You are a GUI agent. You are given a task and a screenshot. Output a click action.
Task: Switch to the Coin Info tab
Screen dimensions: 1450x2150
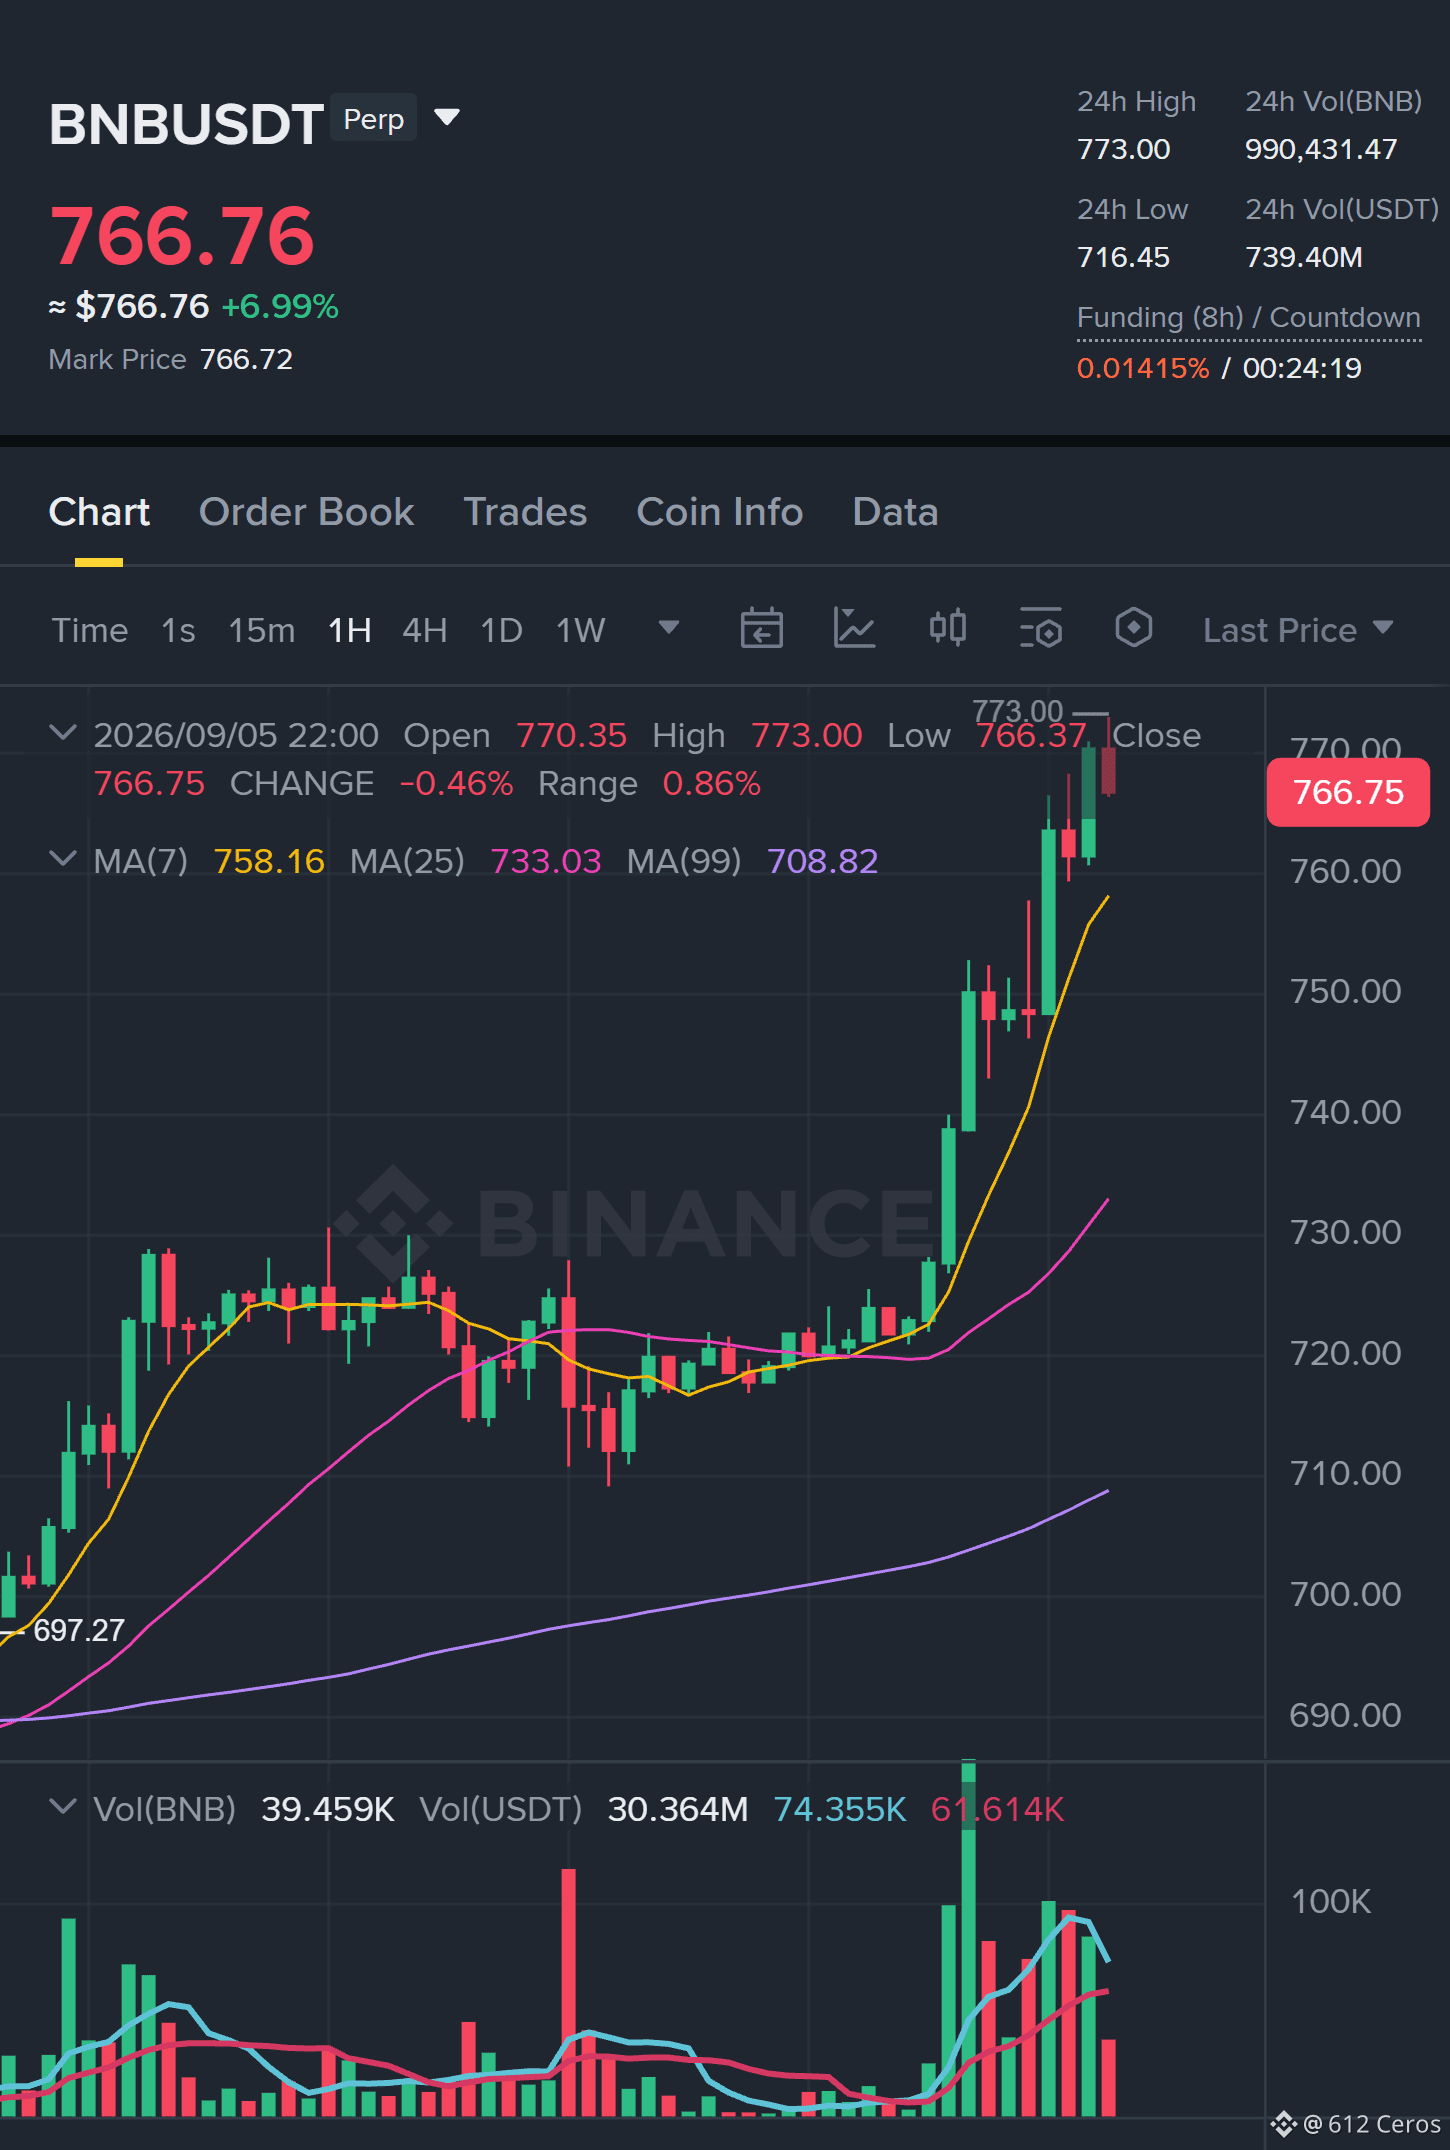(x=720, y=512)
